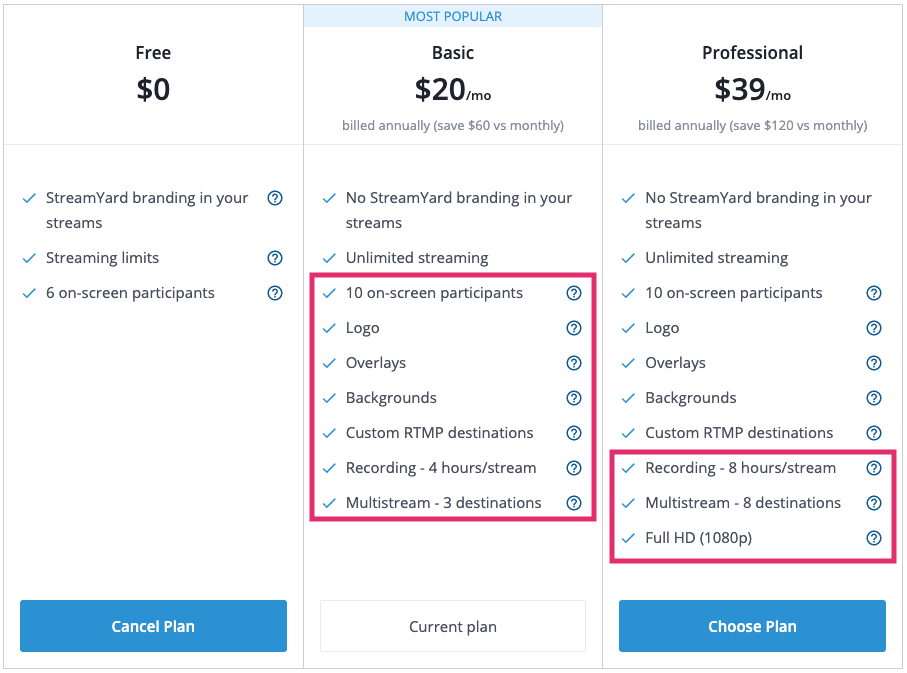Click the Current plan button under Basic

pos(453,626)
